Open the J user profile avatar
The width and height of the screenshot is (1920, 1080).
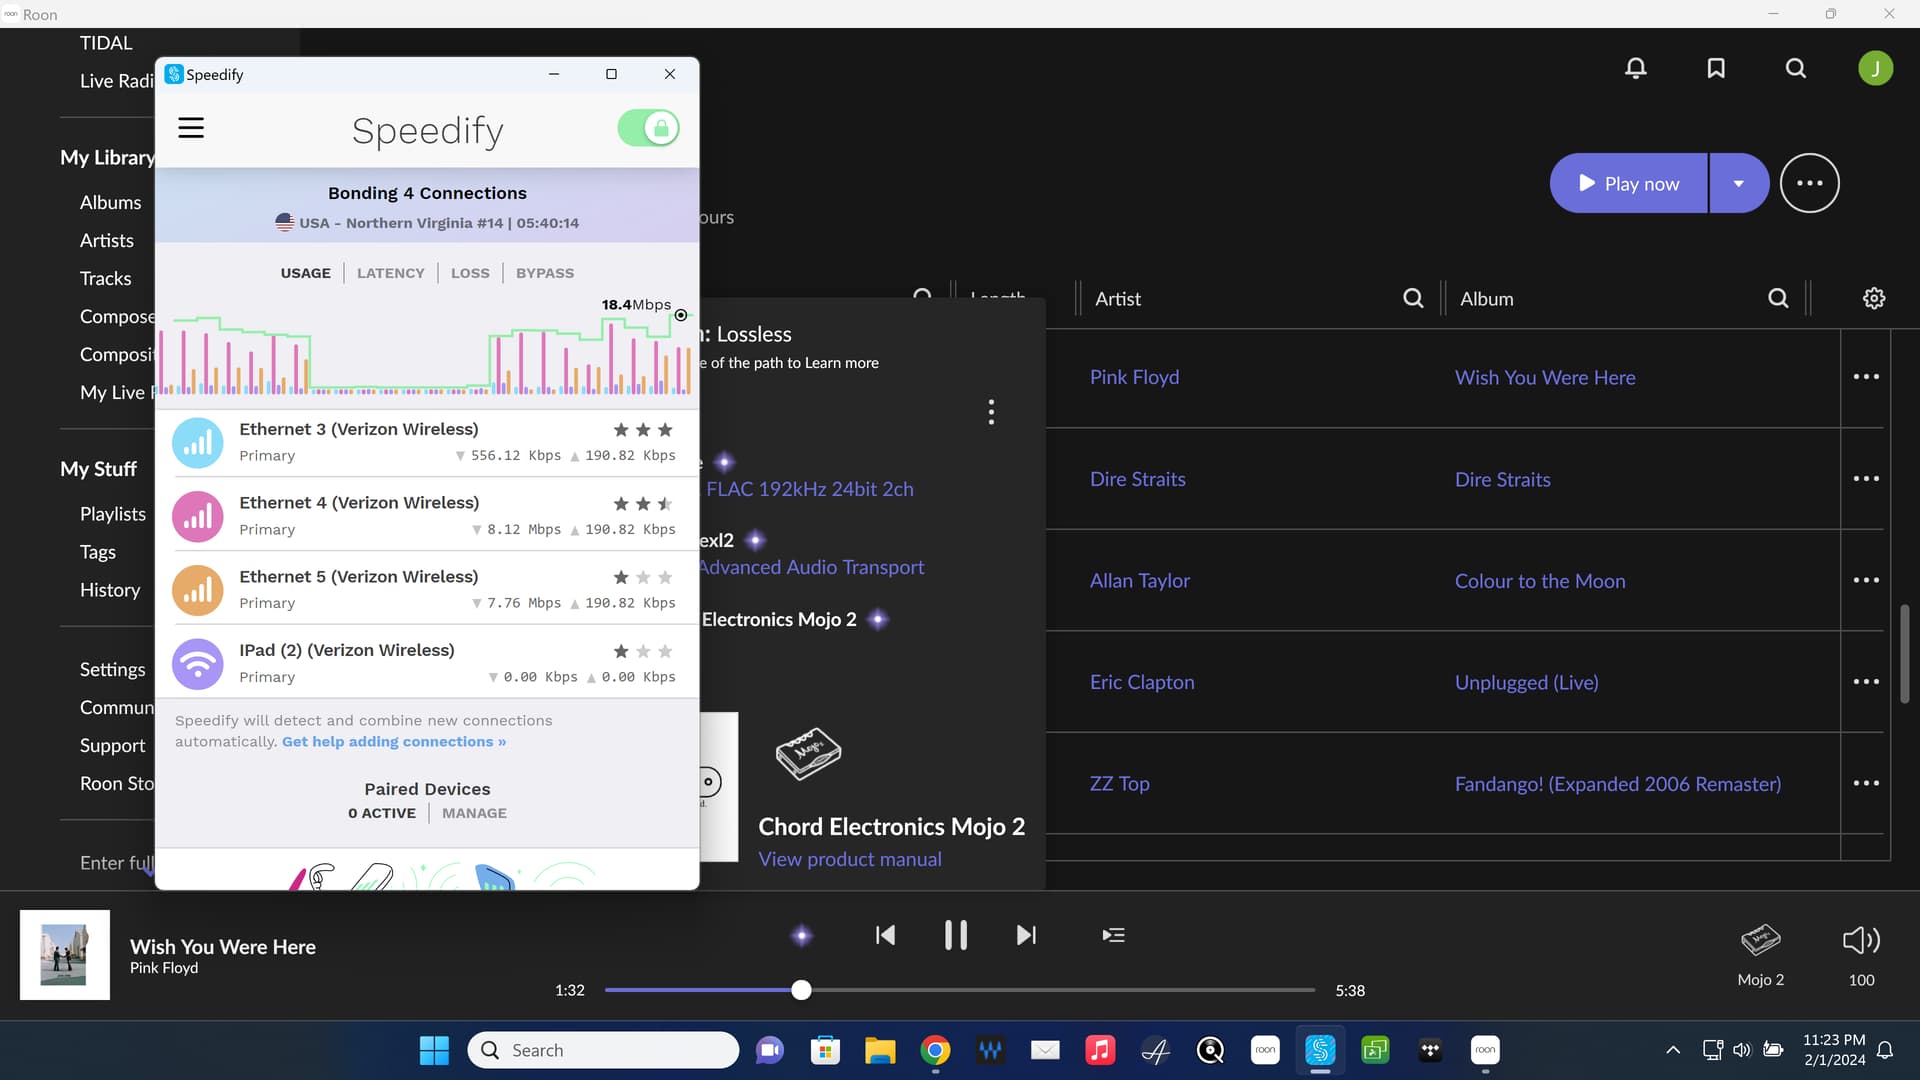click(x=1875, y=68)
